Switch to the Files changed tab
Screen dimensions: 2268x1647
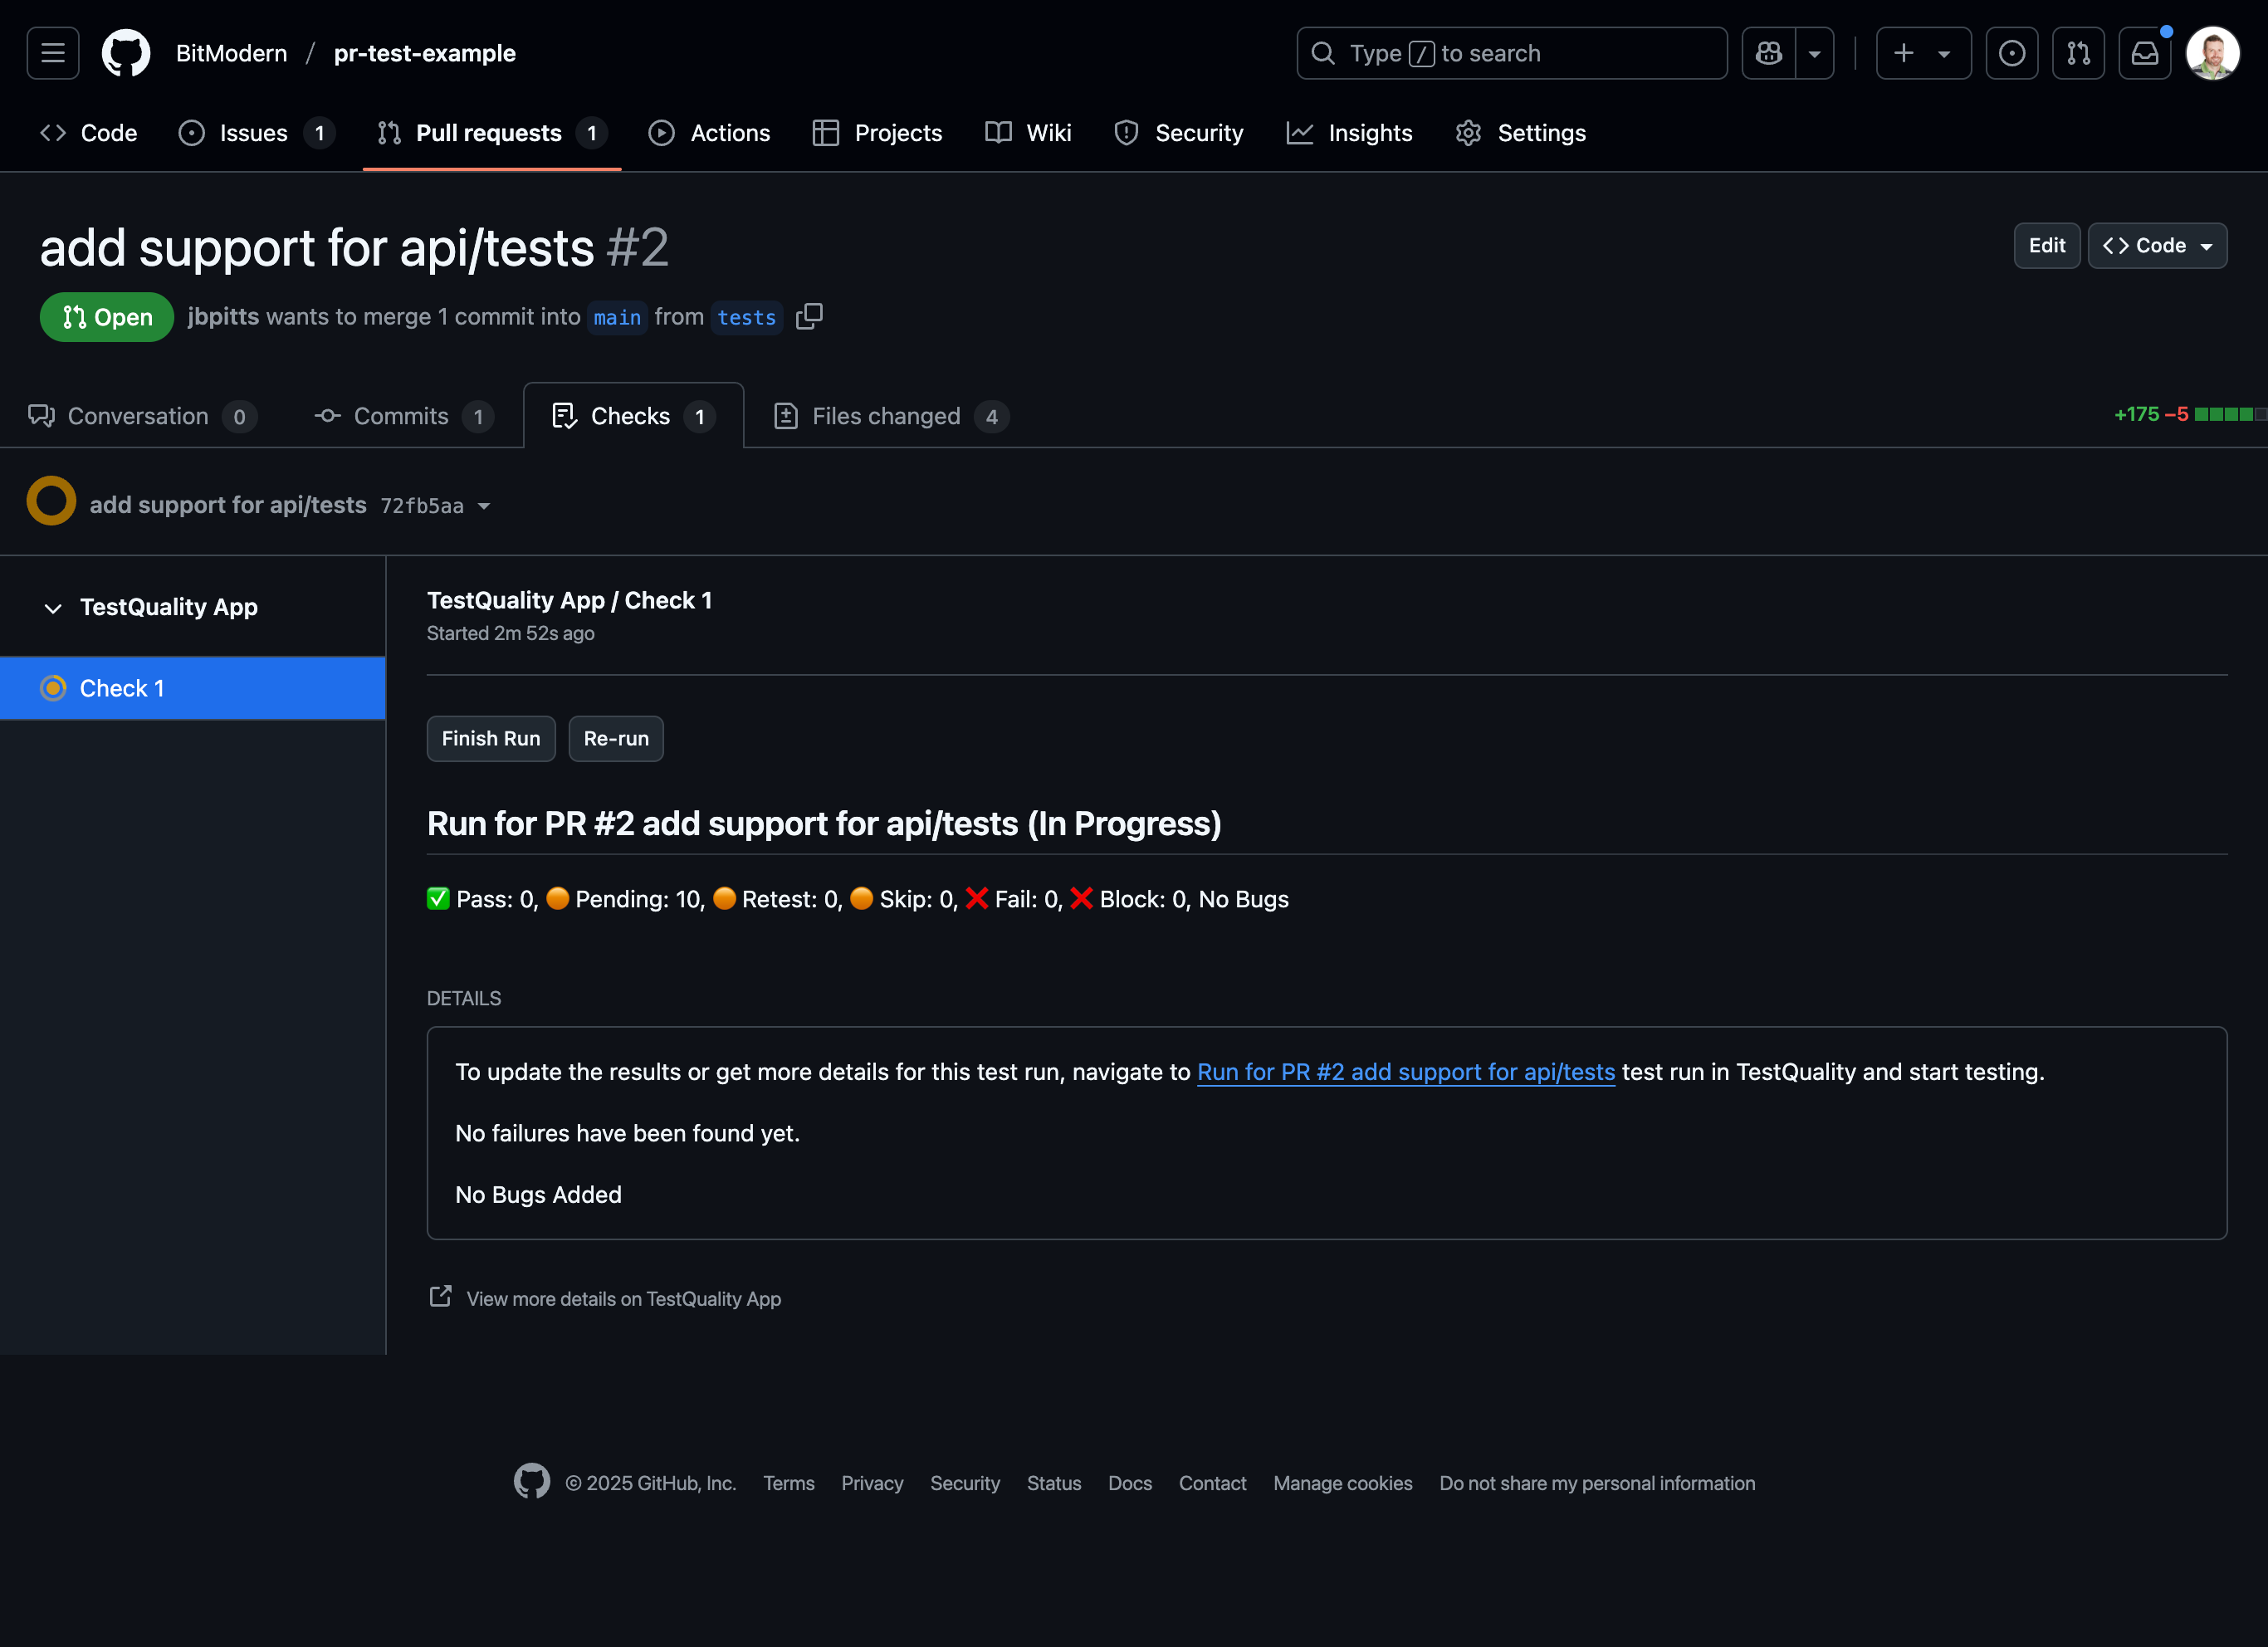(886, 416)
